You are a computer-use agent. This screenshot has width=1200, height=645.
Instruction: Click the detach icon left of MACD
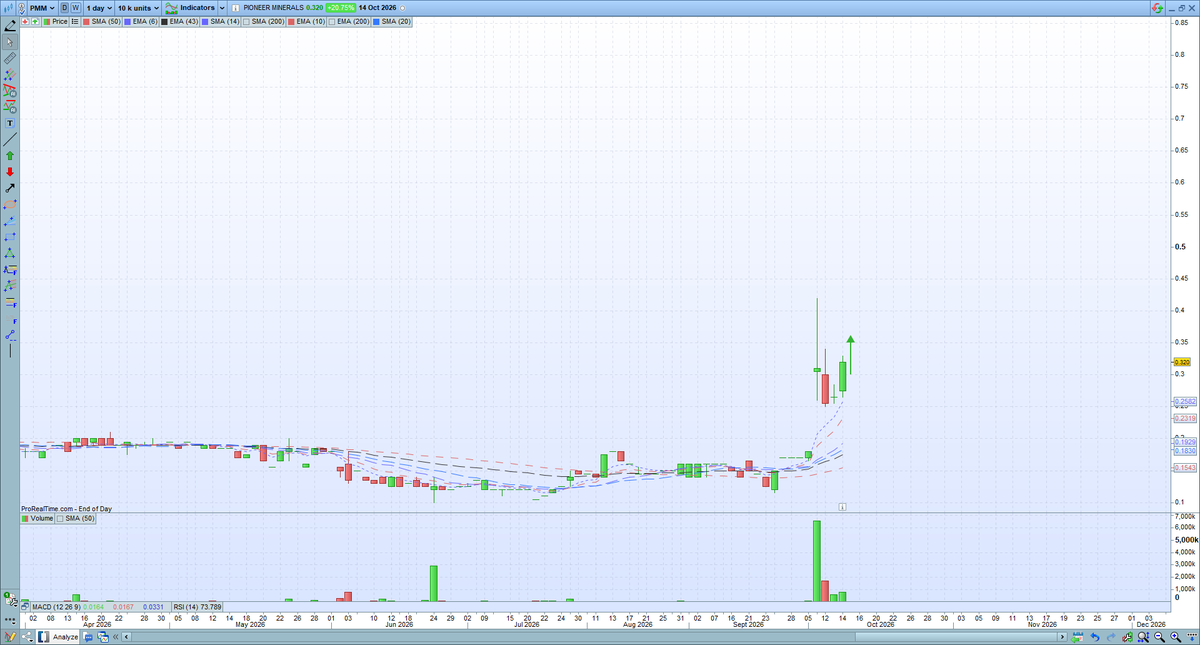click(x=25, y=606)
